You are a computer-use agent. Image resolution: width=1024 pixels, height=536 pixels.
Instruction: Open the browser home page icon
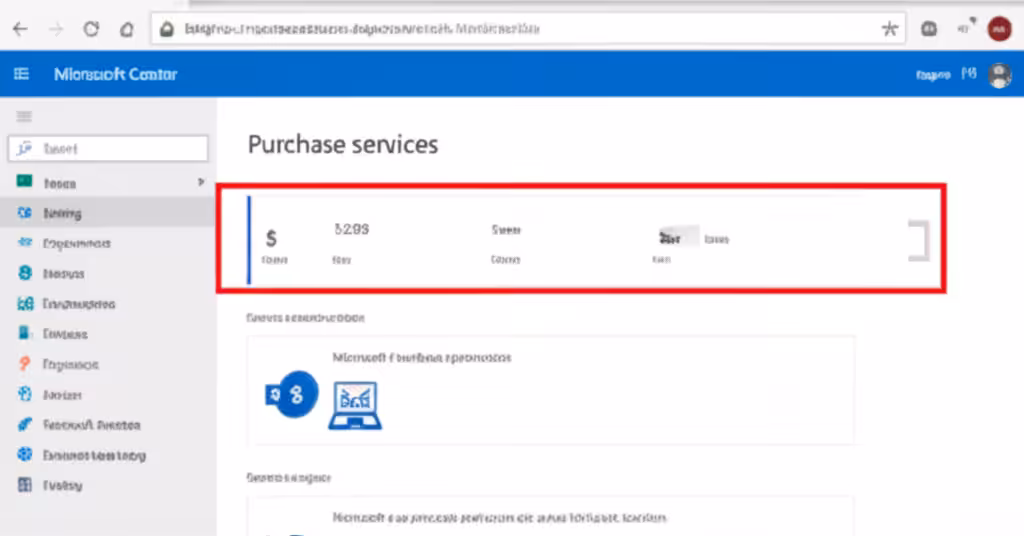[127, 29]
